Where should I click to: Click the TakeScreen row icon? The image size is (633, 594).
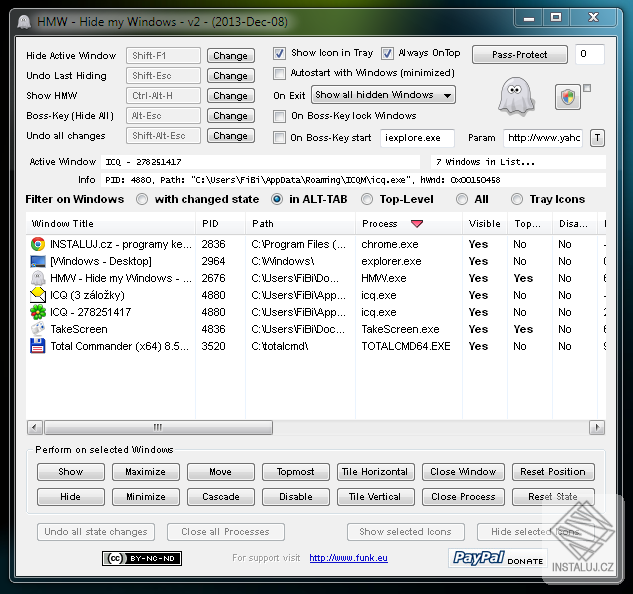[x=38, y=329]
